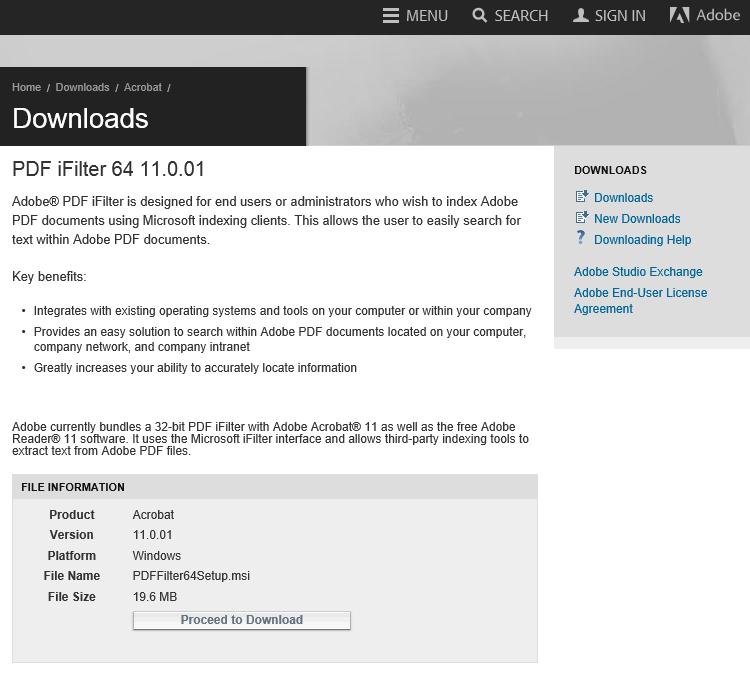Click the Proceed to Download button
This screenshot has width=750, height=673.
(x=242, y=620)
